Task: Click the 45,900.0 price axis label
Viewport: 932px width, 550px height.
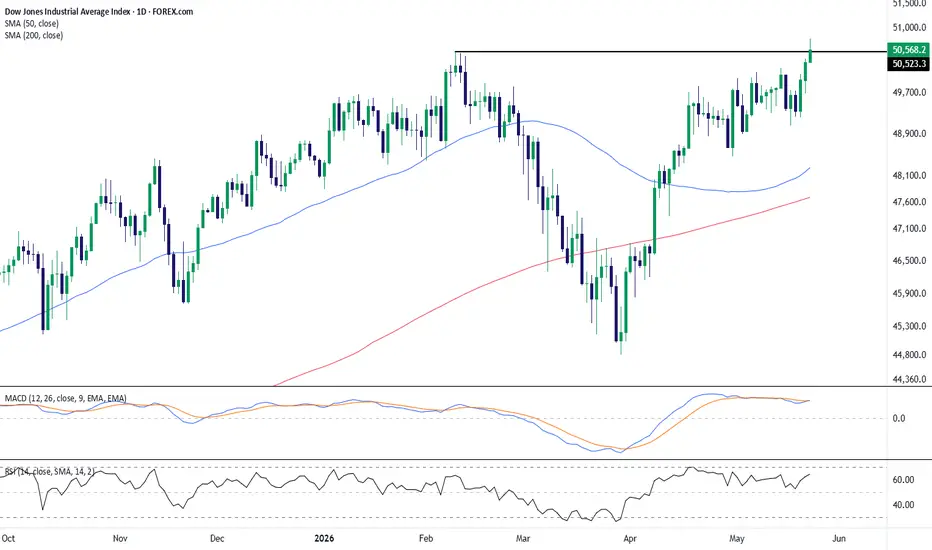Action: click(909, 293)
